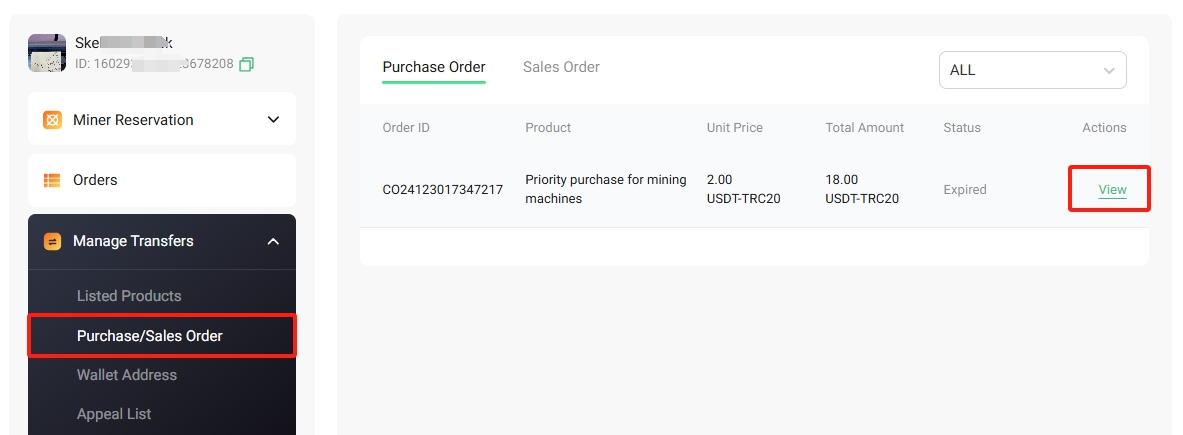
Task: Copy the user ID with copy icon
Action: (x=246, y=65)
